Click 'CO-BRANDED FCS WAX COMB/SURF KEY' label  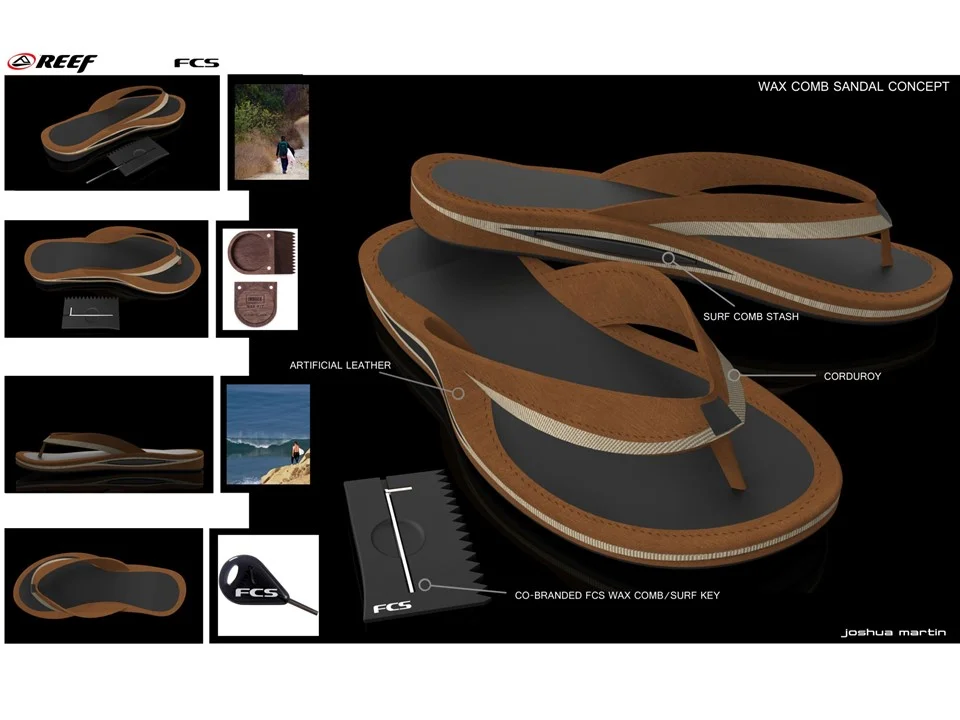[x=617, y=595]
